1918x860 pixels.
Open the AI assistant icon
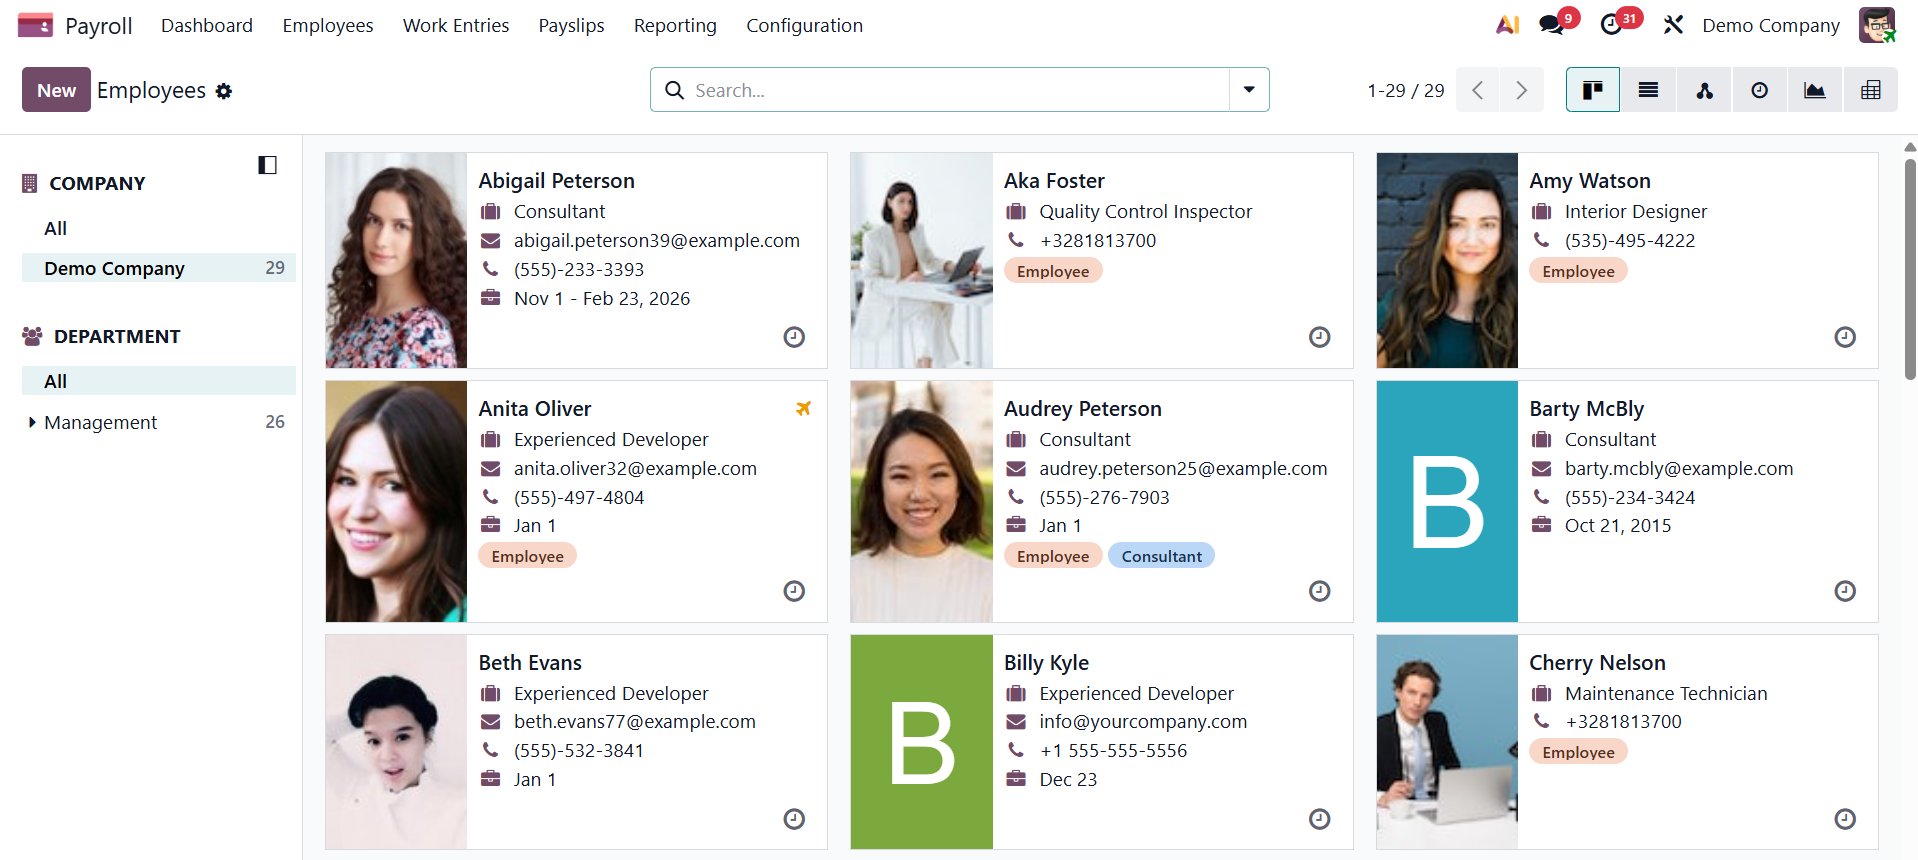pos(1507,25)
